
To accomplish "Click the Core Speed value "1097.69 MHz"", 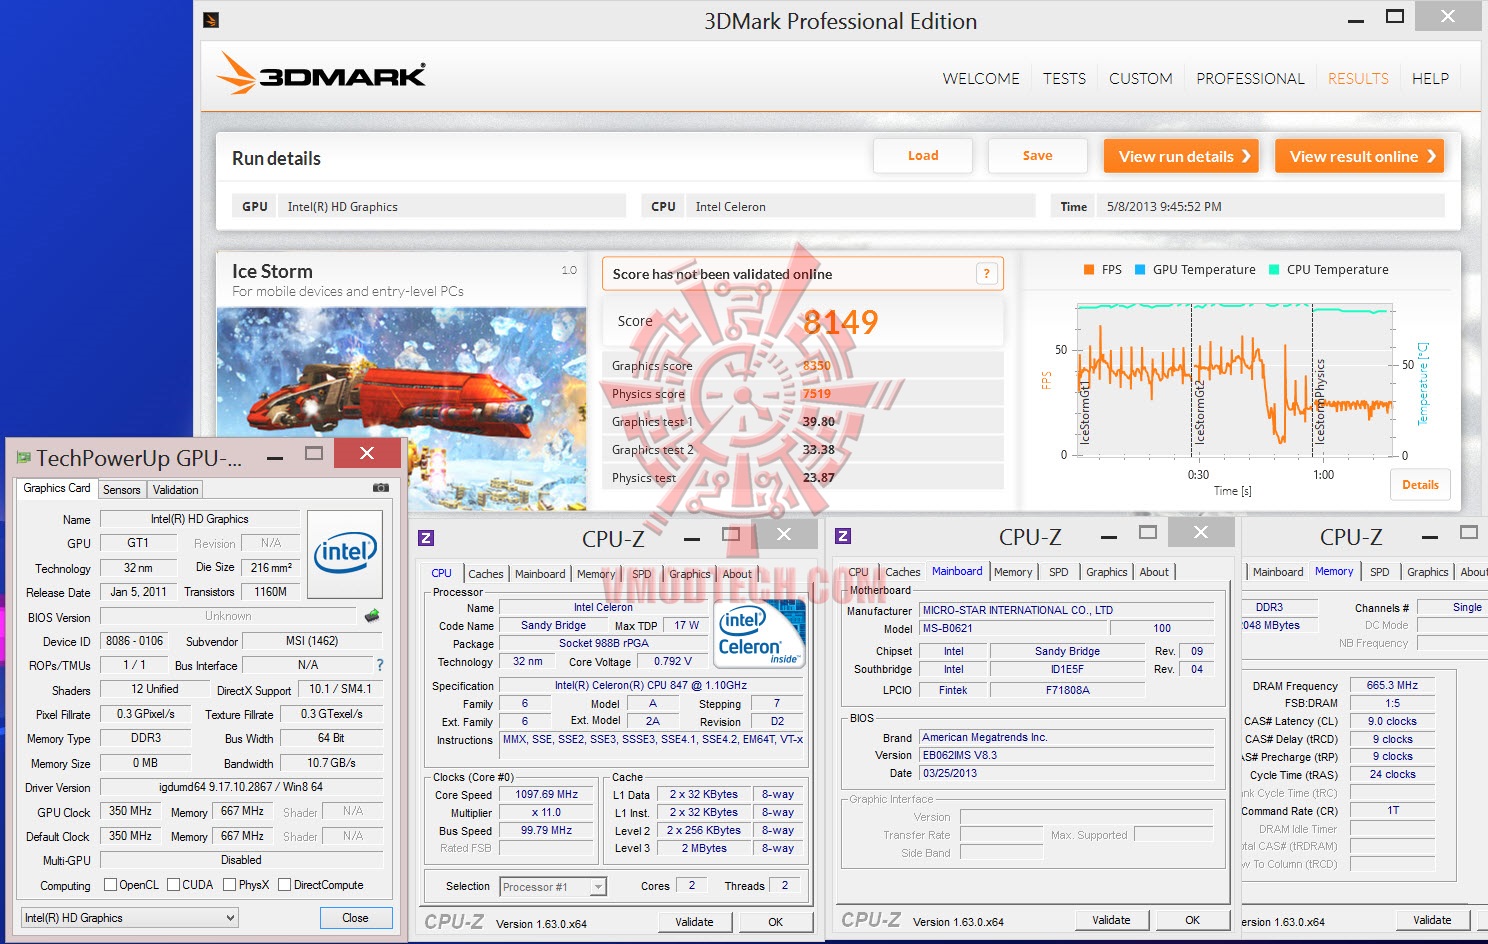I will [x=547, y=795].
